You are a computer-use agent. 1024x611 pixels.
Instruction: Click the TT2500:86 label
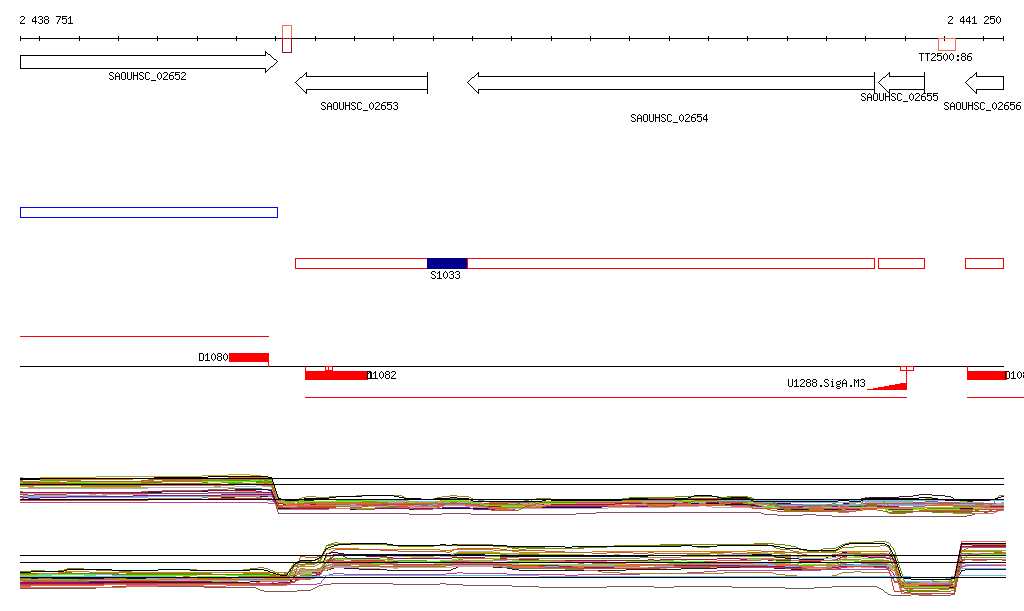[x=945, y=57]
